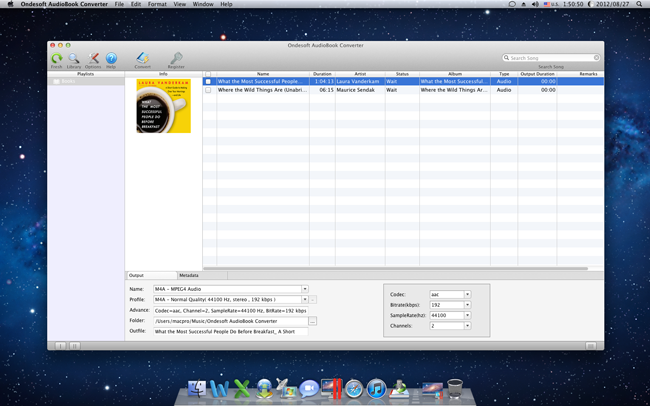The height and width of the screenshot is (406, 650).
Task: Click the audiobook cover art thumbnail
Action: (163, 106)
